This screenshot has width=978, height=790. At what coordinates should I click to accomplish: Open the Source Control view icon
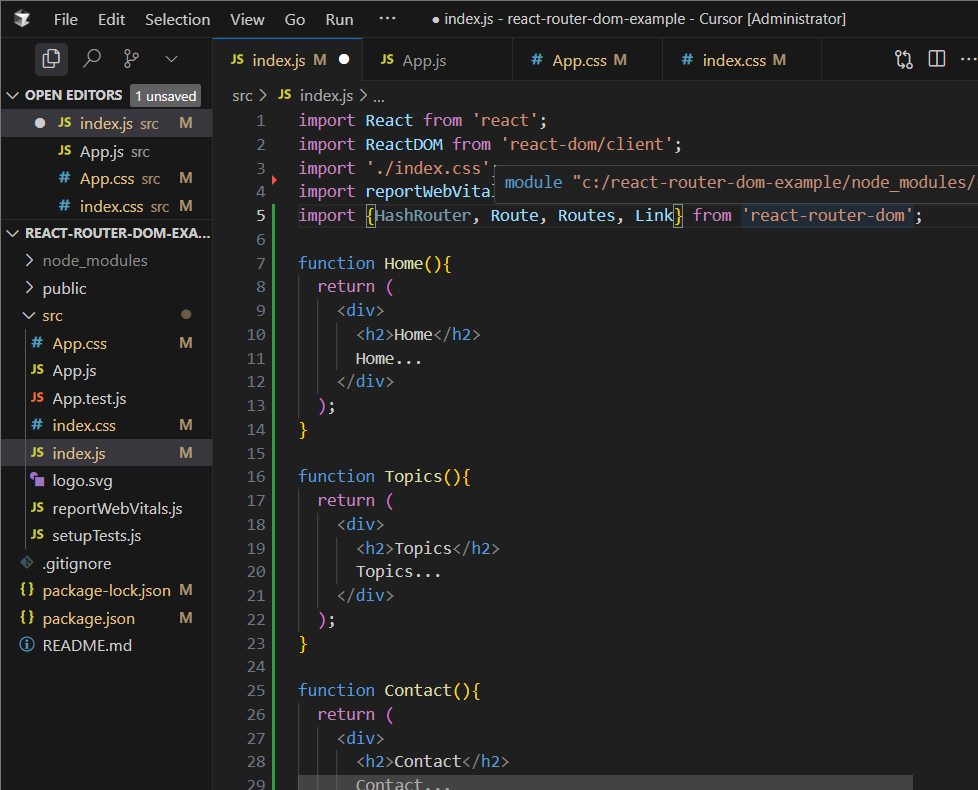pos(131,59)
